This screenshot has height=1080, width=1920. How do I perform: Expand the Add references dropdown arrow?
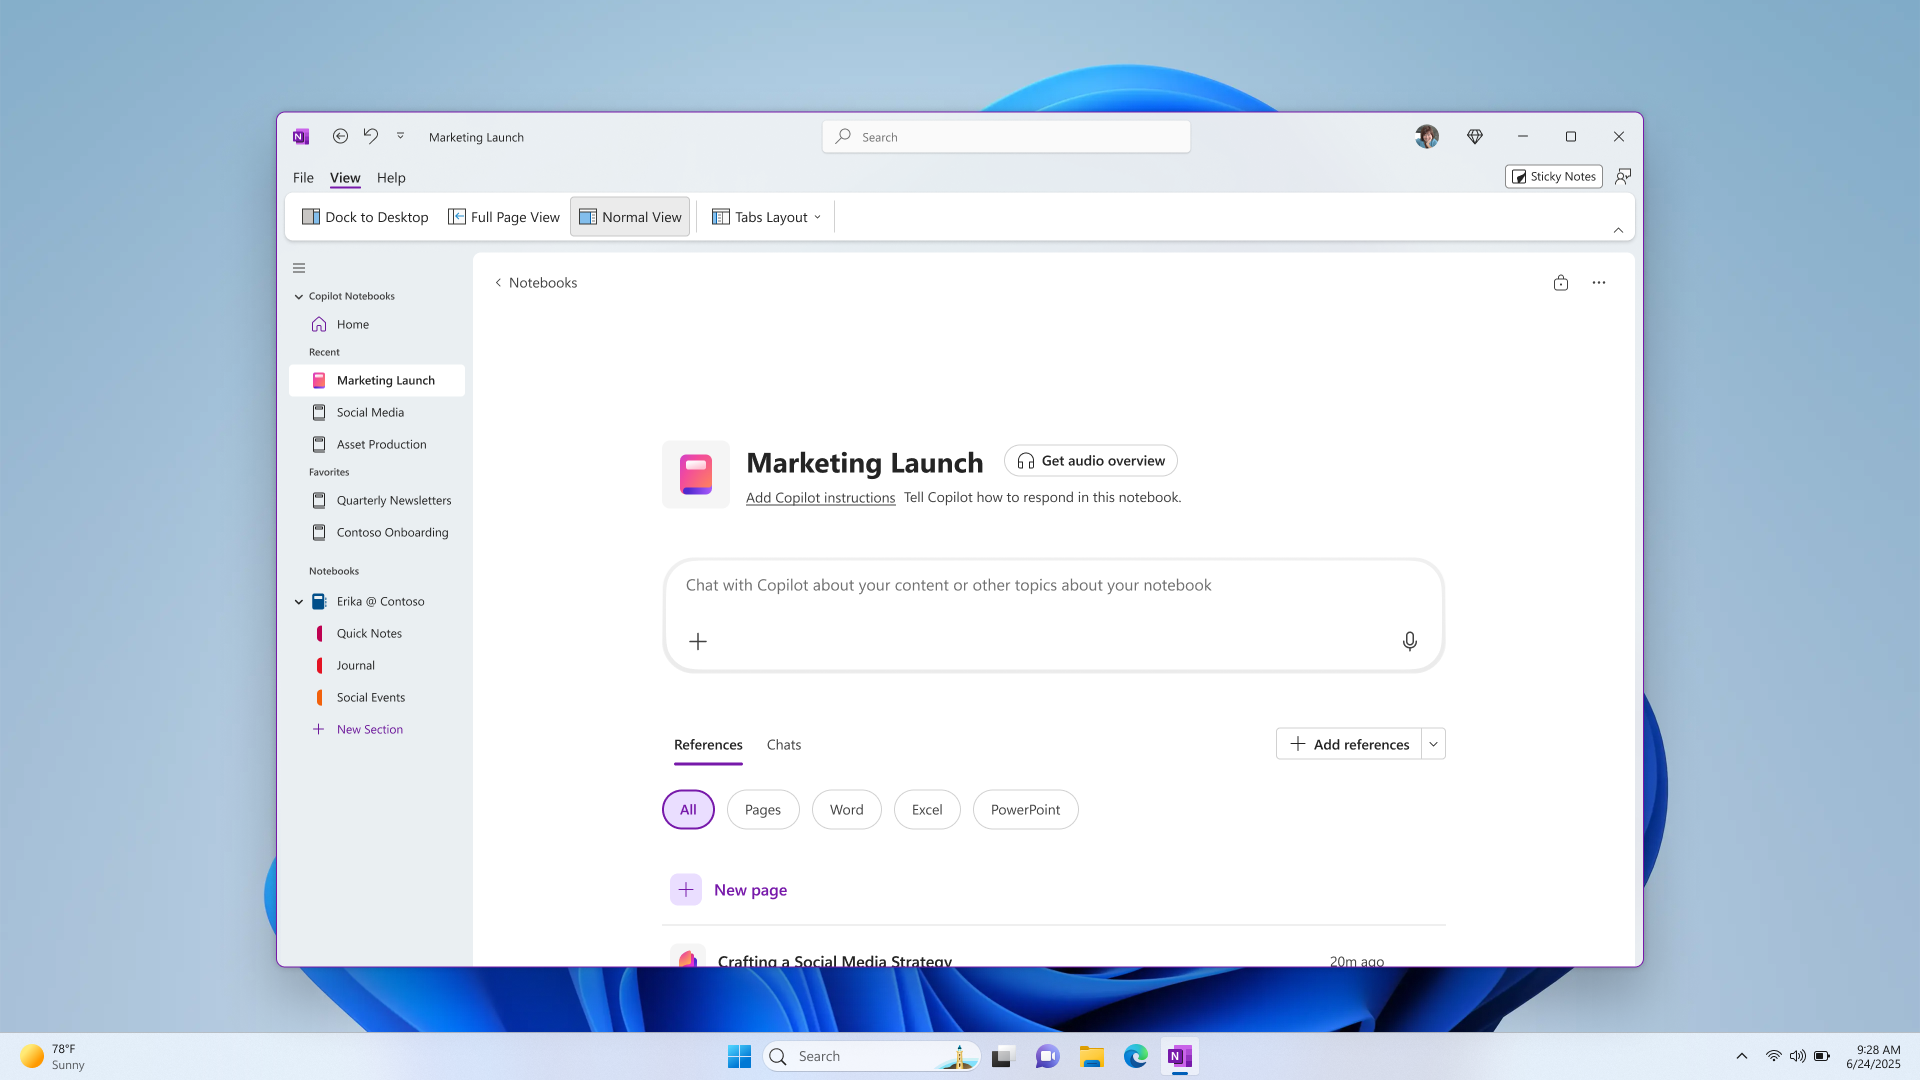[1433, 744]
